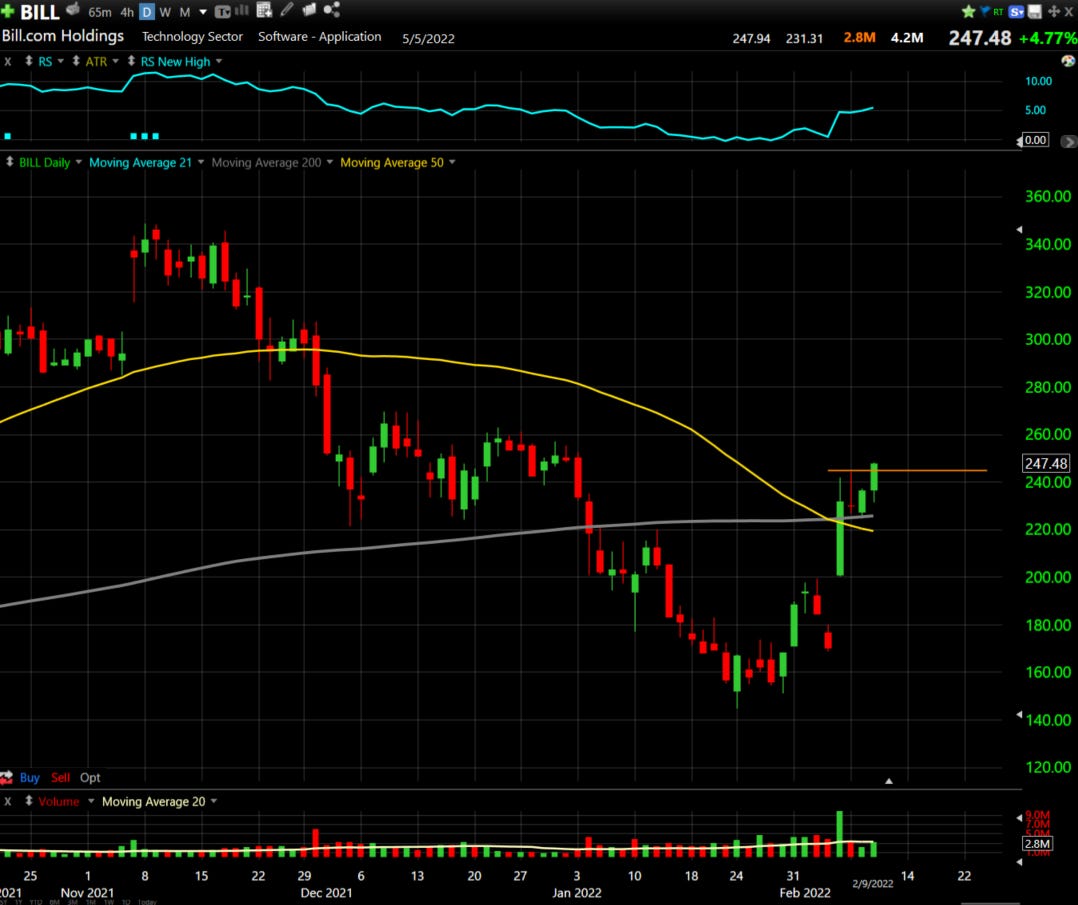Click the move arrows beside ATR label
This screenshot has width=1078, height=905.
click(x=76, y=61)
